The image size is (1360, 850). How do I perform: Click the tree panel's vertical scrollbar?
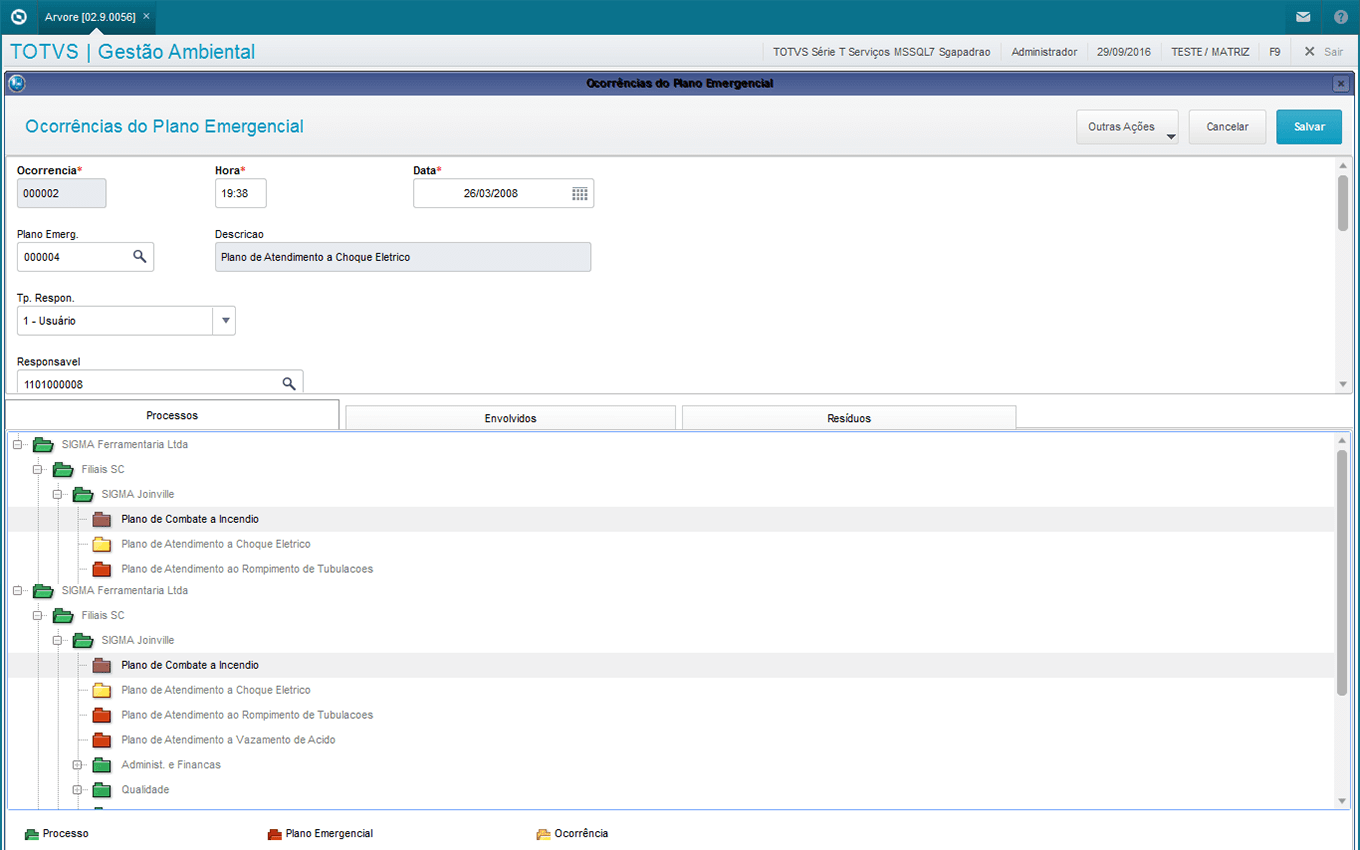[x=1342, y=570]
